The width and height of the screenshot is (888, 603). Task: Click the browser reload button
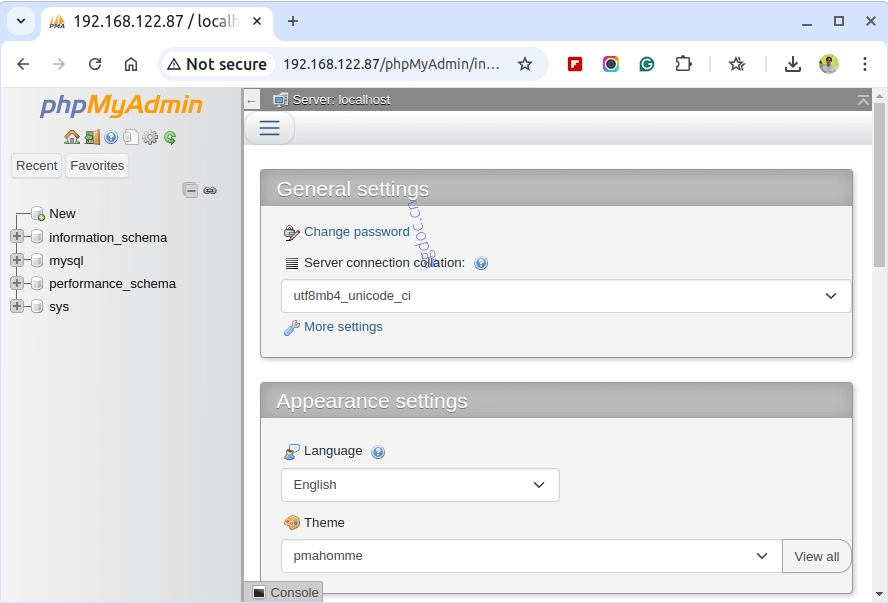[95, 64]
